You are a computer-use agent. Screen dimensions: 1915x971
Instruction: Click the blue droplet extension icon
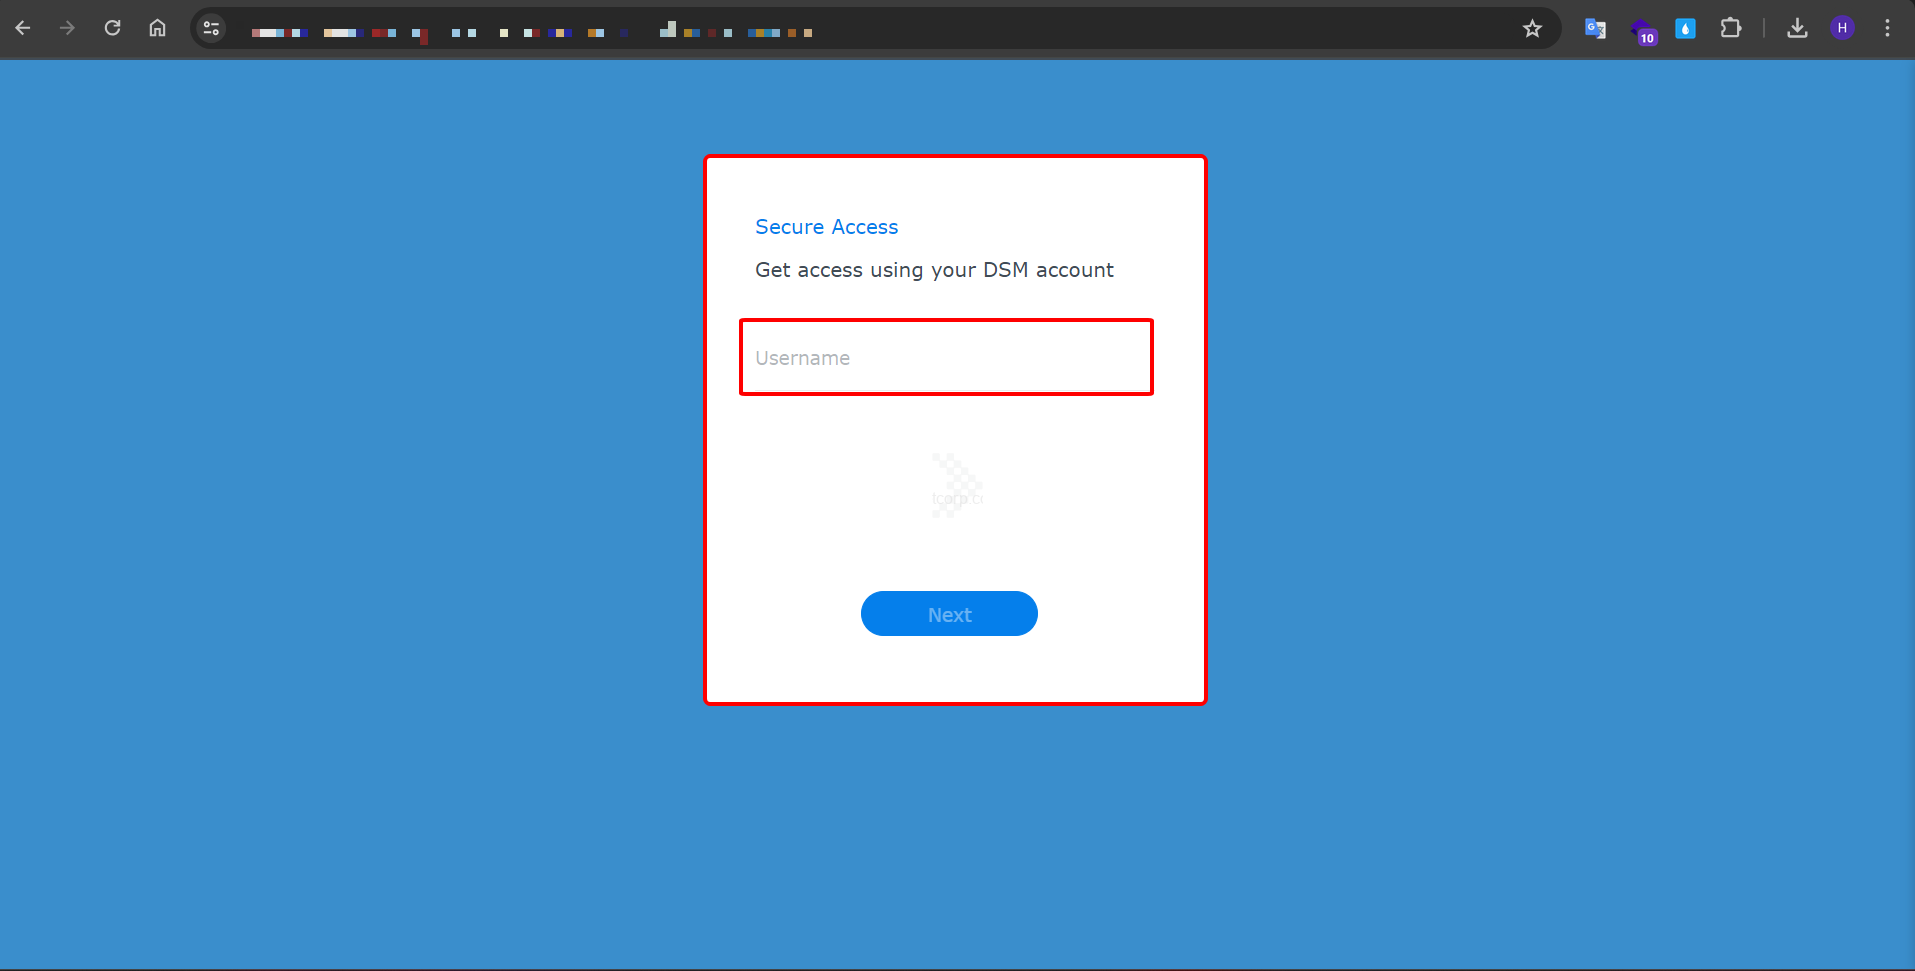pyautogui.click(x=1685, y=28)
